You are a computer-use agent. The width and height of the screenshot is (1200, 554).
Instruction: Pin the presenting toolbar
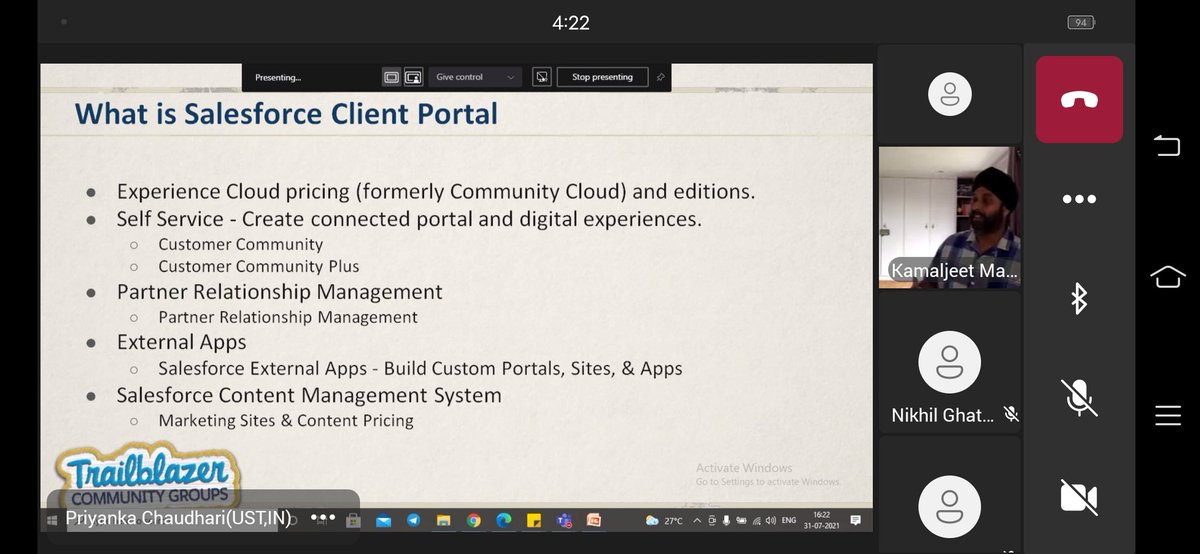point(661,77)
